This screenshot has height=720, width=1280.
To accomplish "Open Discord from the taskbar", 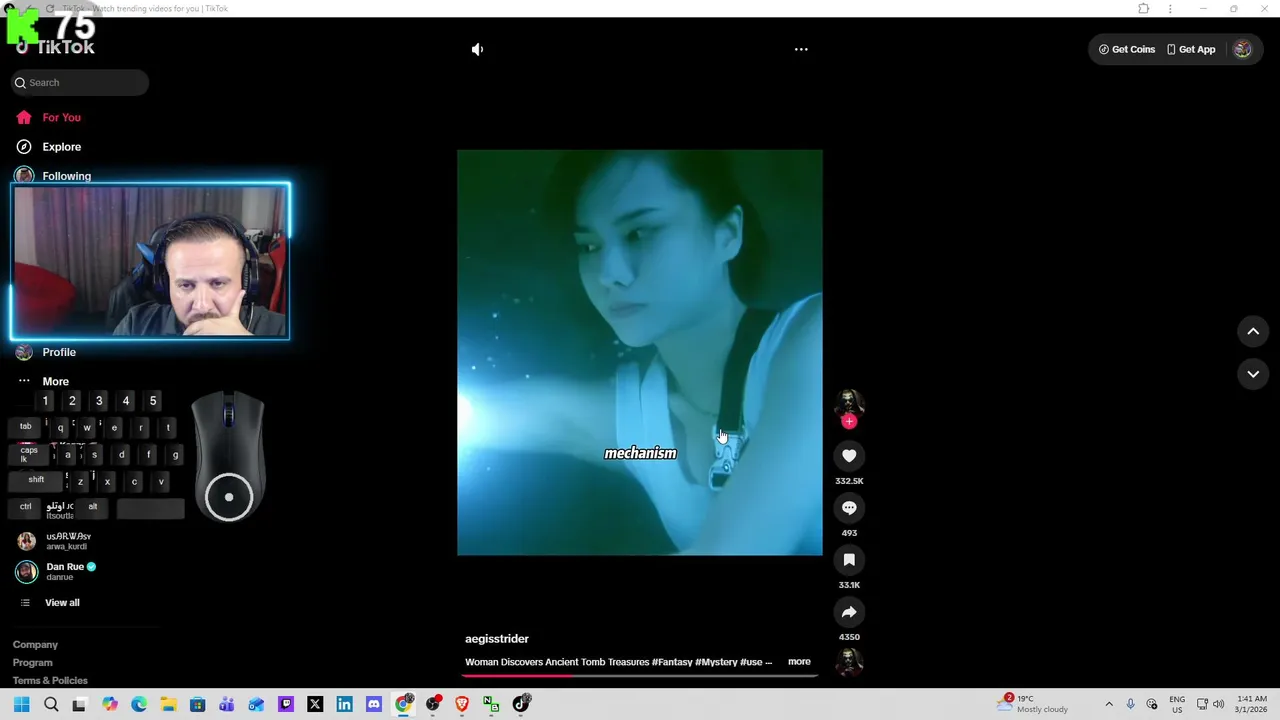I will point(374,705).
